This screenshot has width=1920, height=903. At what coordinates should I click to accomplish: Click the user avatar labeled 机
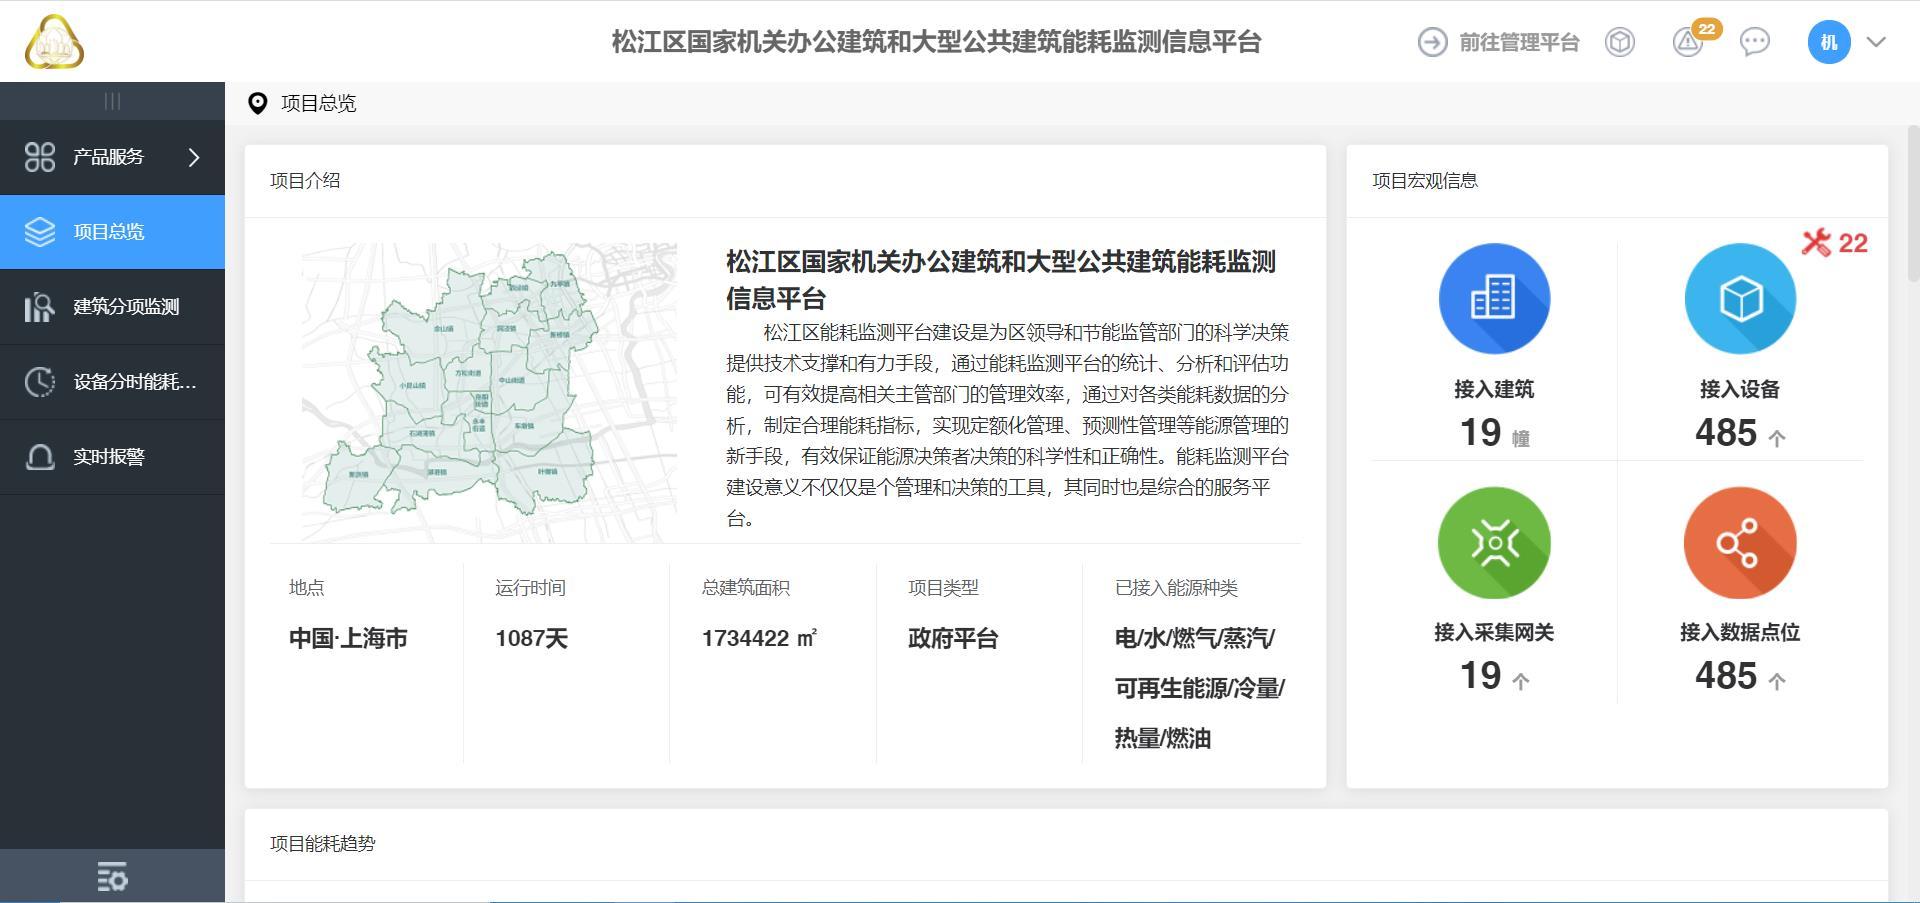[x=1828, y=42]
